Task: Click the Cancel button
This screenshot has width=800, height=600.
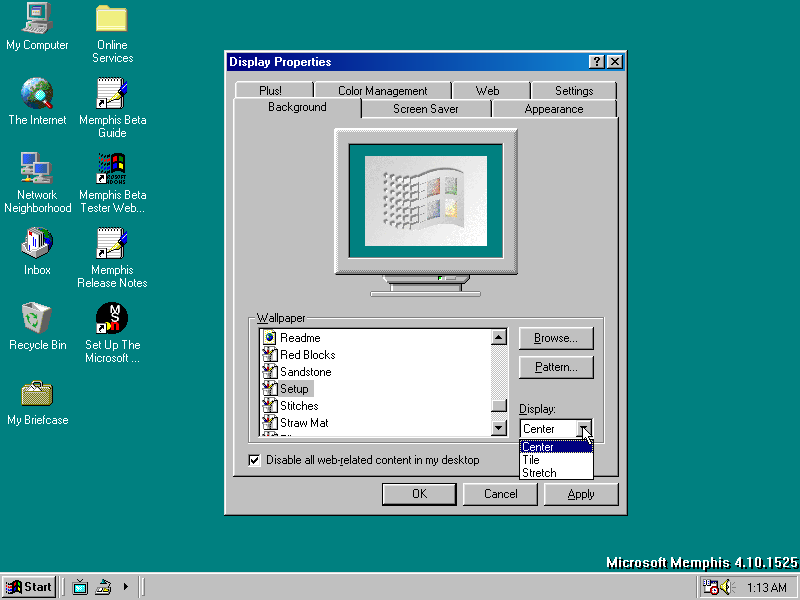Action: point(500,494)
